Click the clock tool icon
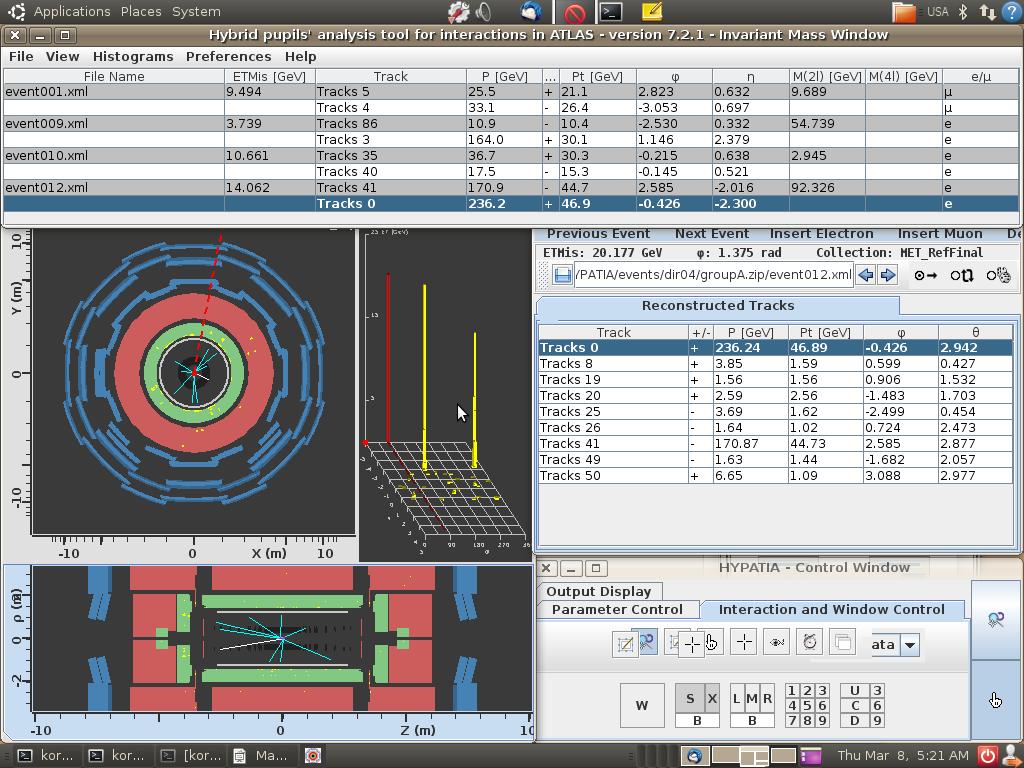 pos(810,643)
